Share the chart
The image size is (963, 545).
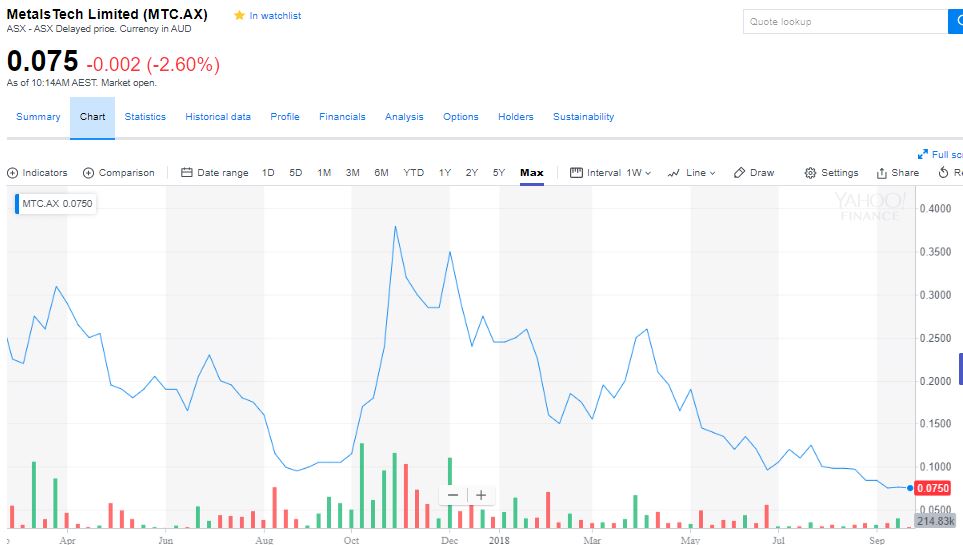897,173
